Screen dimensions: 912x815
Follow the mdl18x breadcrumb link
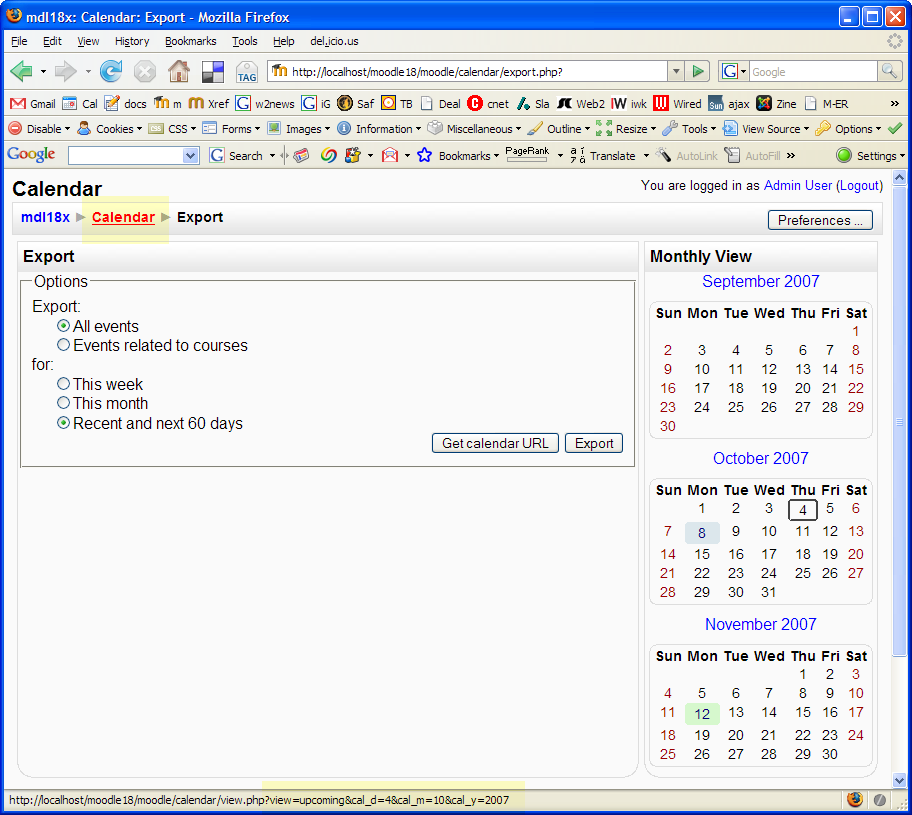pos(45,217)
